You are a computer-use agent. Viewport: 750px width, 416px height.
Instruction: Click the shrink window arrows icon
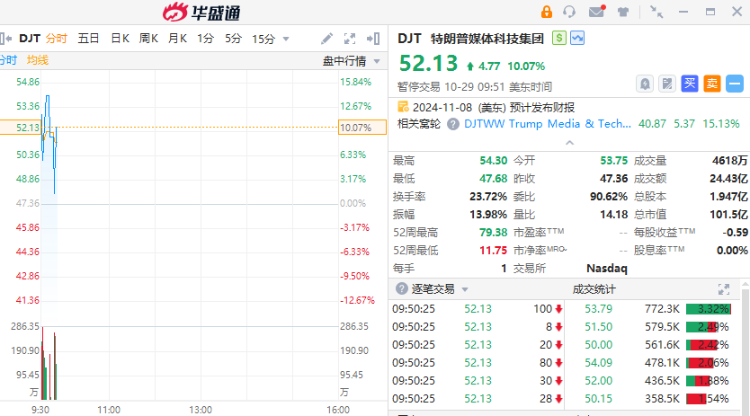tap(656, 12)
